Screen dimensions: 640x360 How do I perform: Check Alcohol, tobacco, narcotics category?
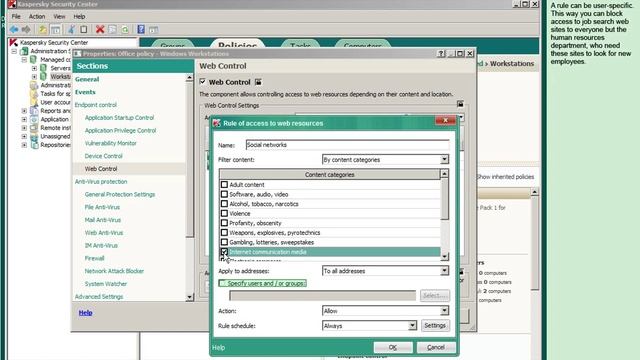224,204
